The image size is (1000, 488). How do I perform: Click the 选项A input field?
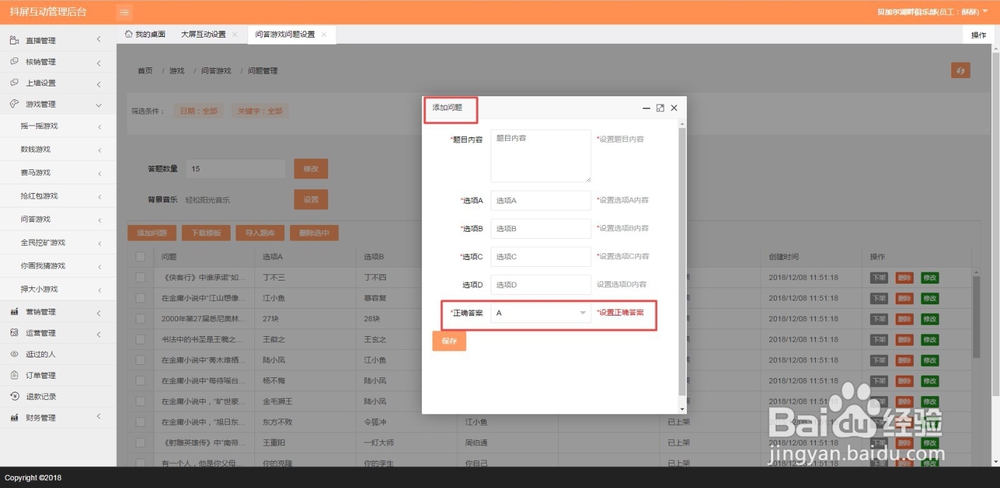pyautogui.click(x=541, y=200)
